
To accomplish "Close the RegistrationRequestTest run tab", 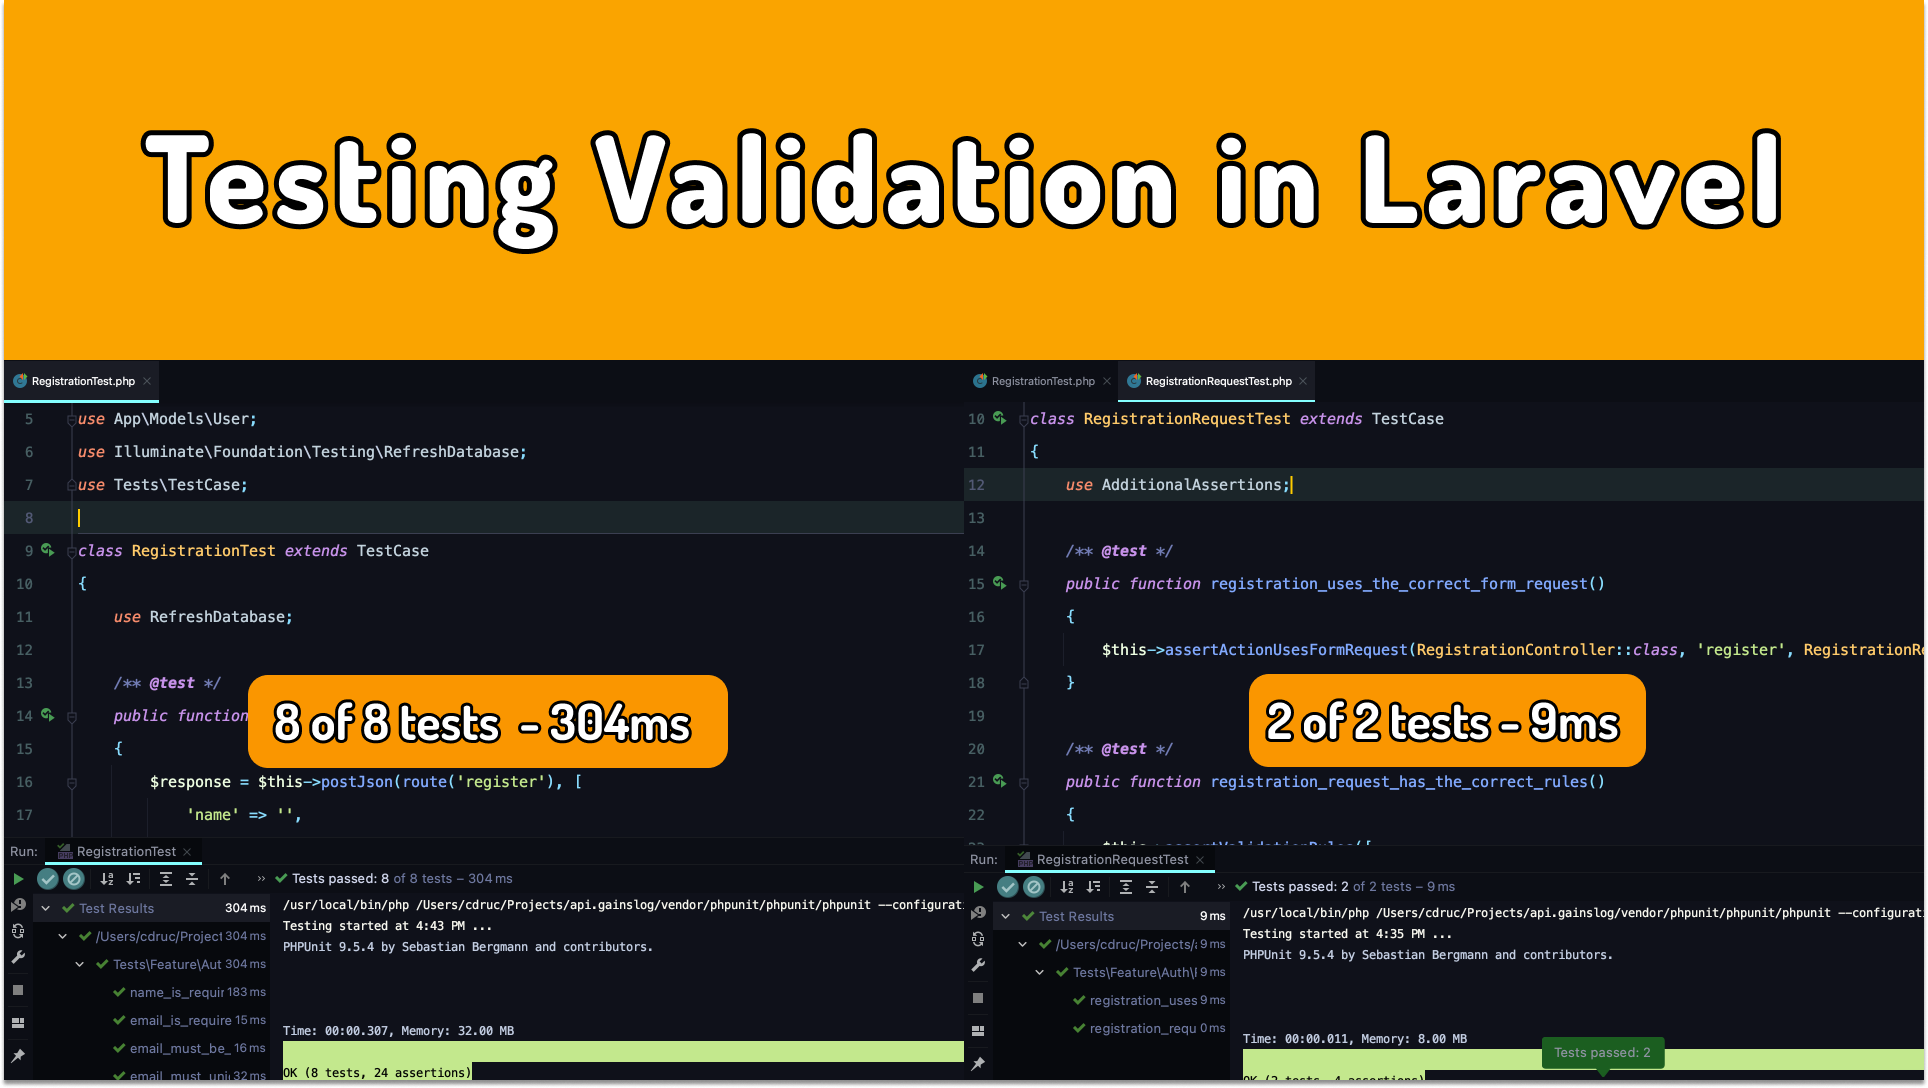I will (x=1200, y=860).
